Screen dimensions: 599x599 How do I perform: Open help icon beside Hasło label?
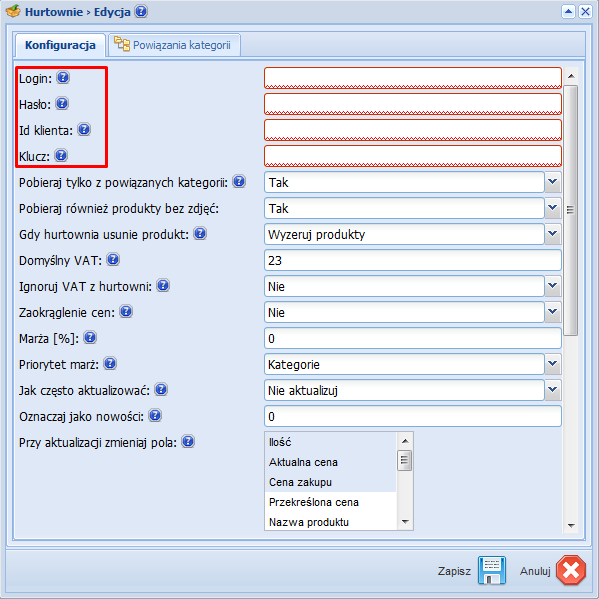(62, 104)
